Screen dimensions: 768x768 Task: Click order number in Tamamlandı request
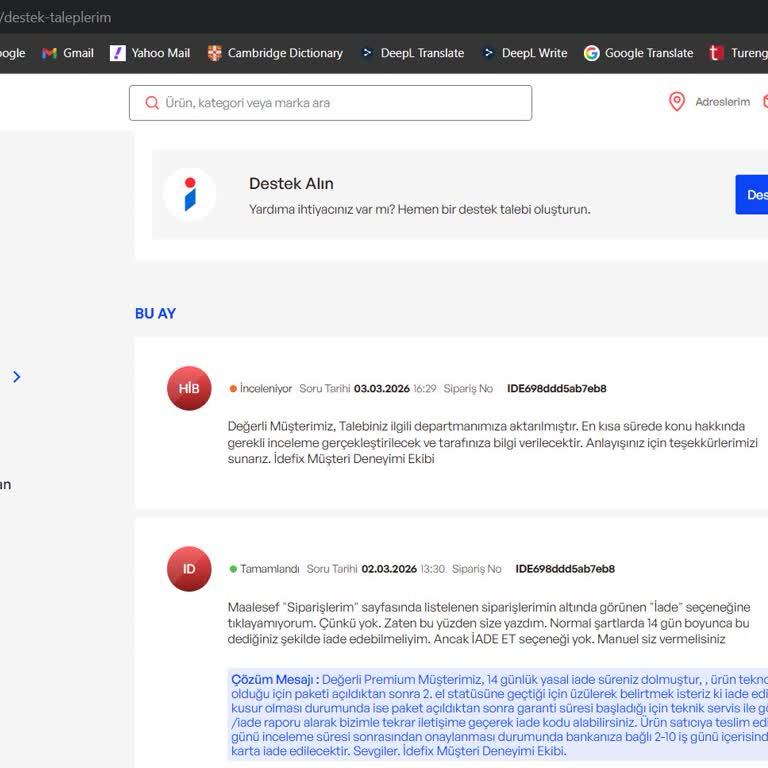pos(565,569)
